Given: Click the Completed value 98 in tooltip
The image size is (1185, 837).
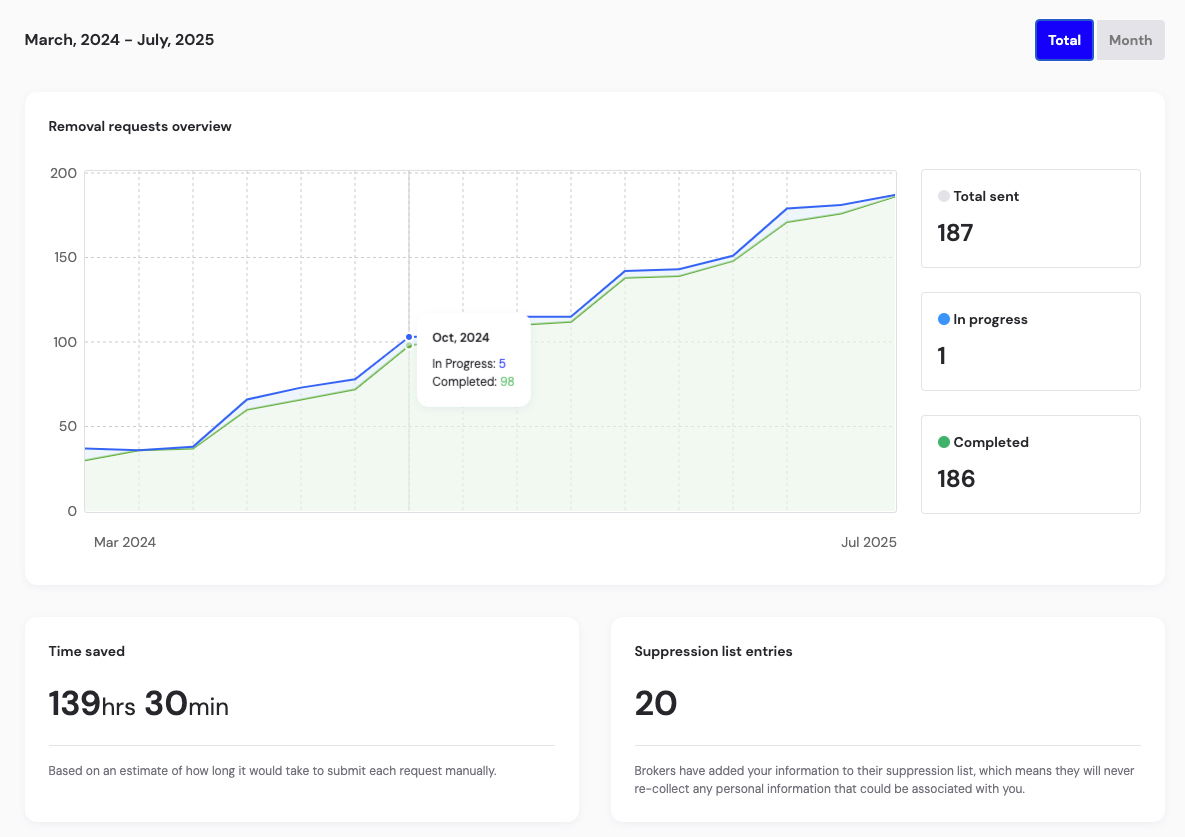Looking at the screenshot, I should click(507, 382).
